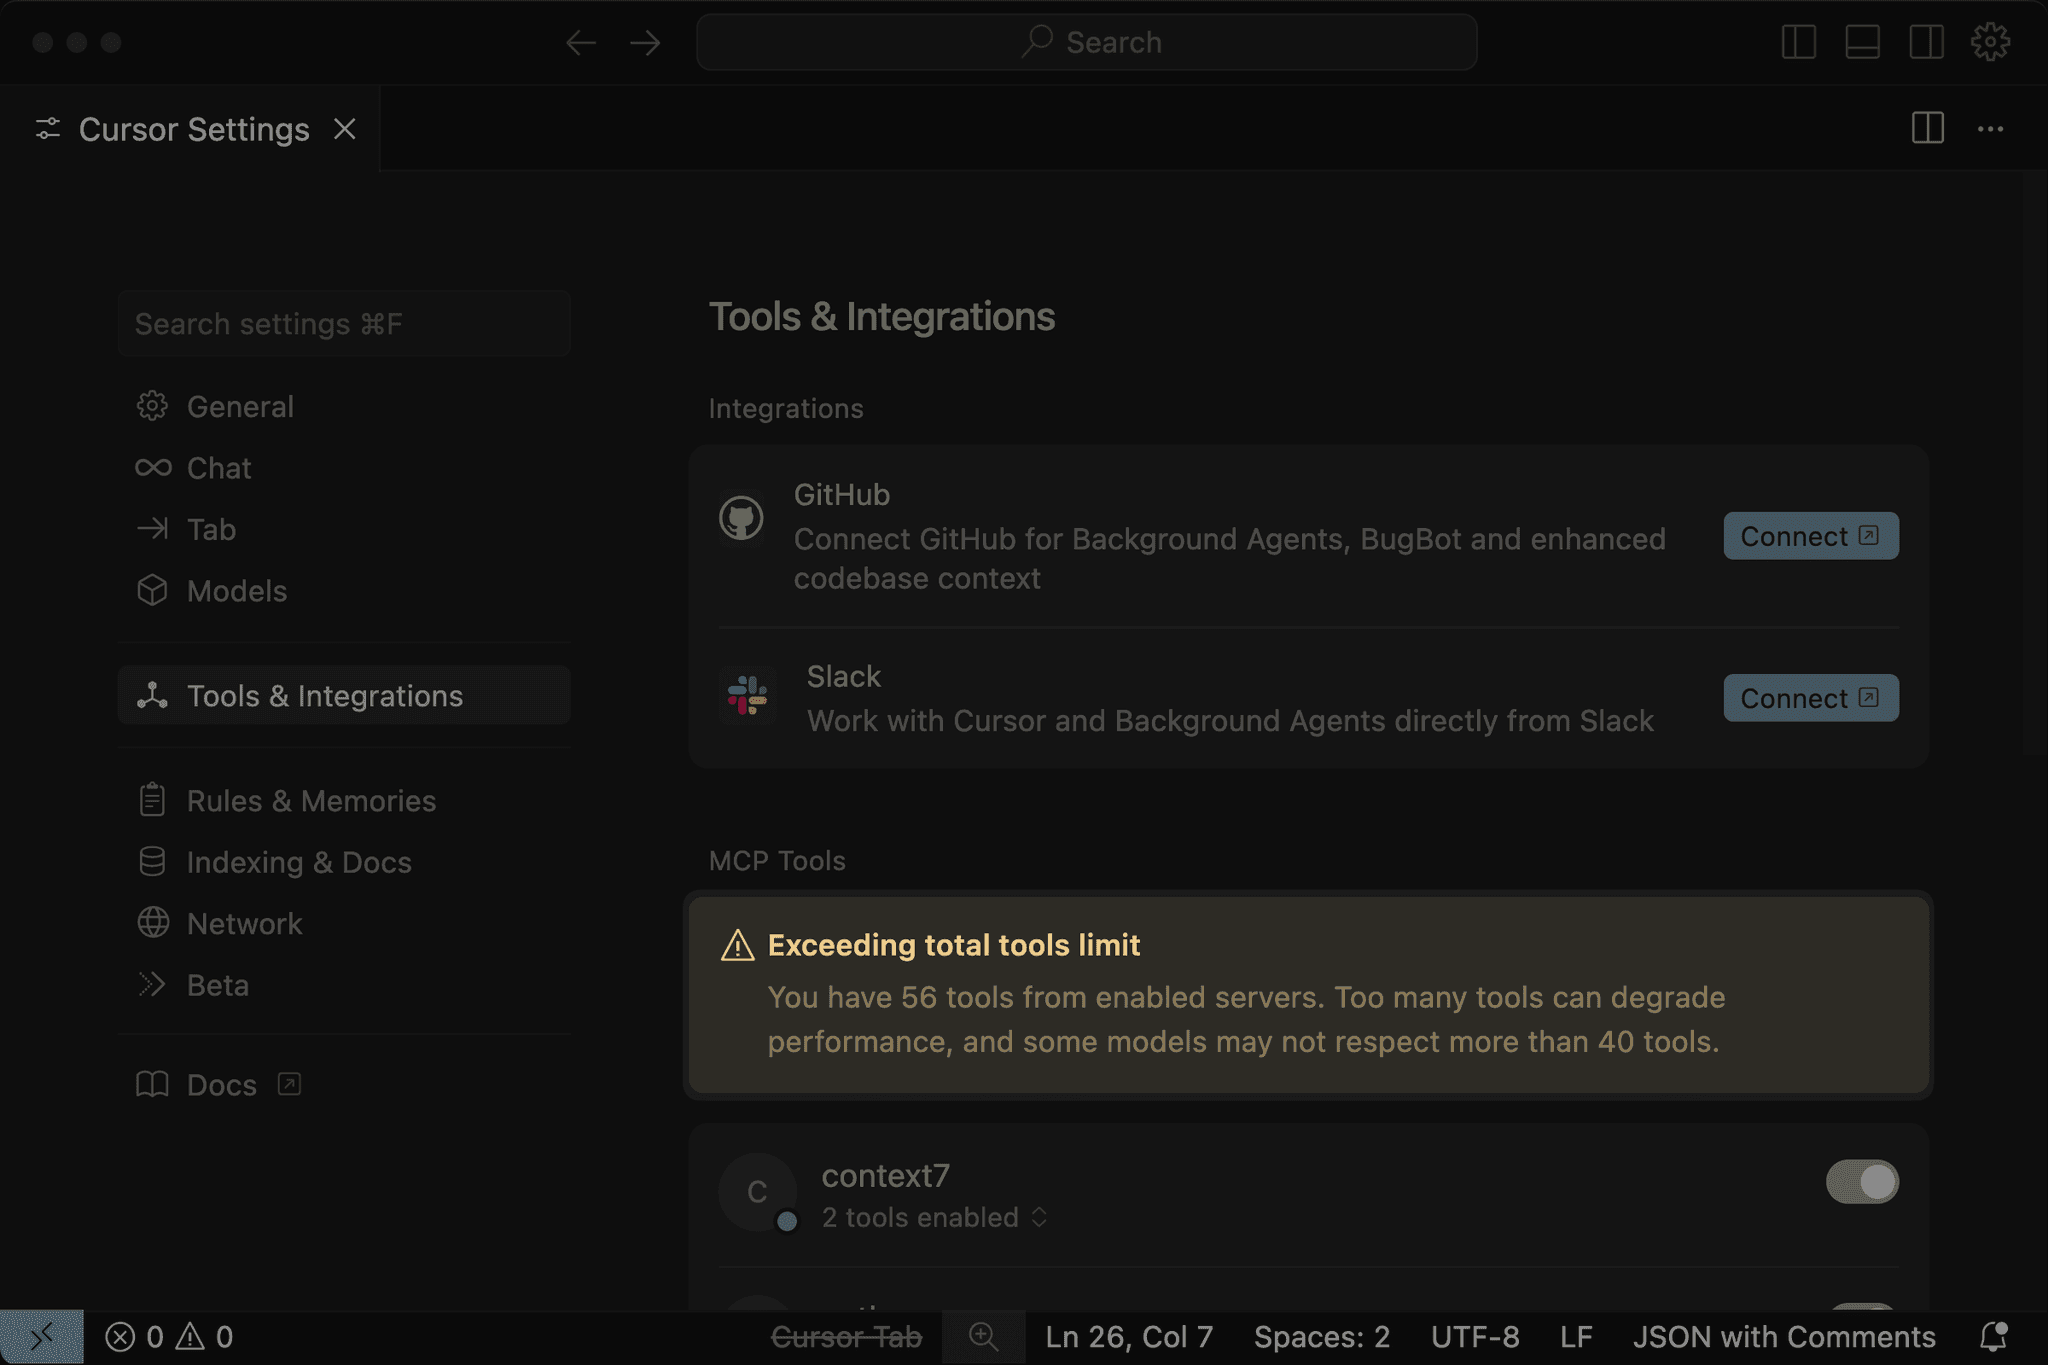This screenshot has width=2048, height=1365.
Task: Select Tools & Integrations in sidebar
Action: pyautogui.click(x=344, y=696)
